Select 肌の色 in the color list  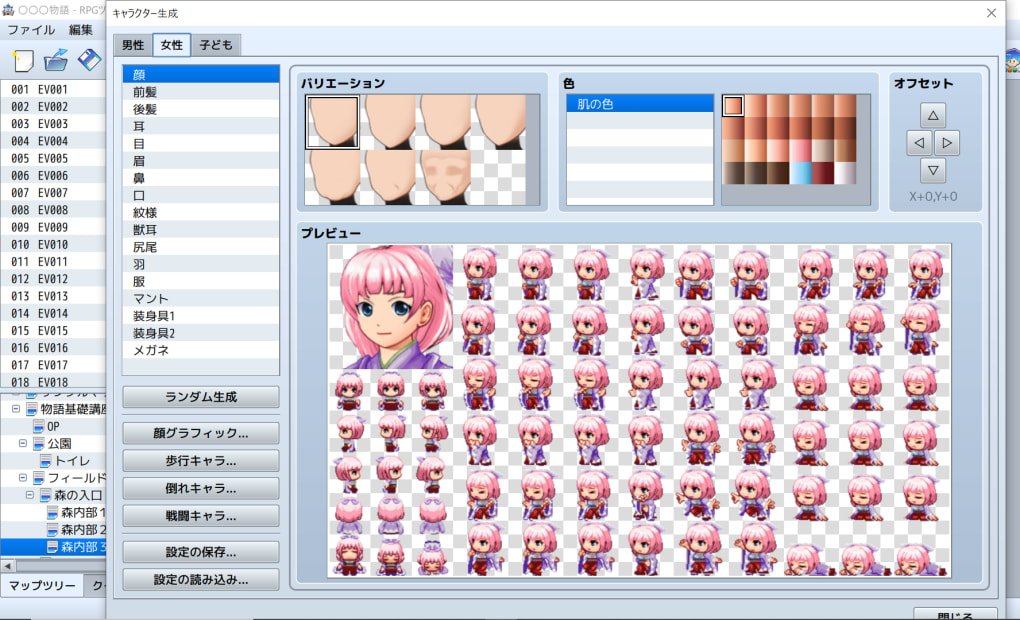(640, 103)
